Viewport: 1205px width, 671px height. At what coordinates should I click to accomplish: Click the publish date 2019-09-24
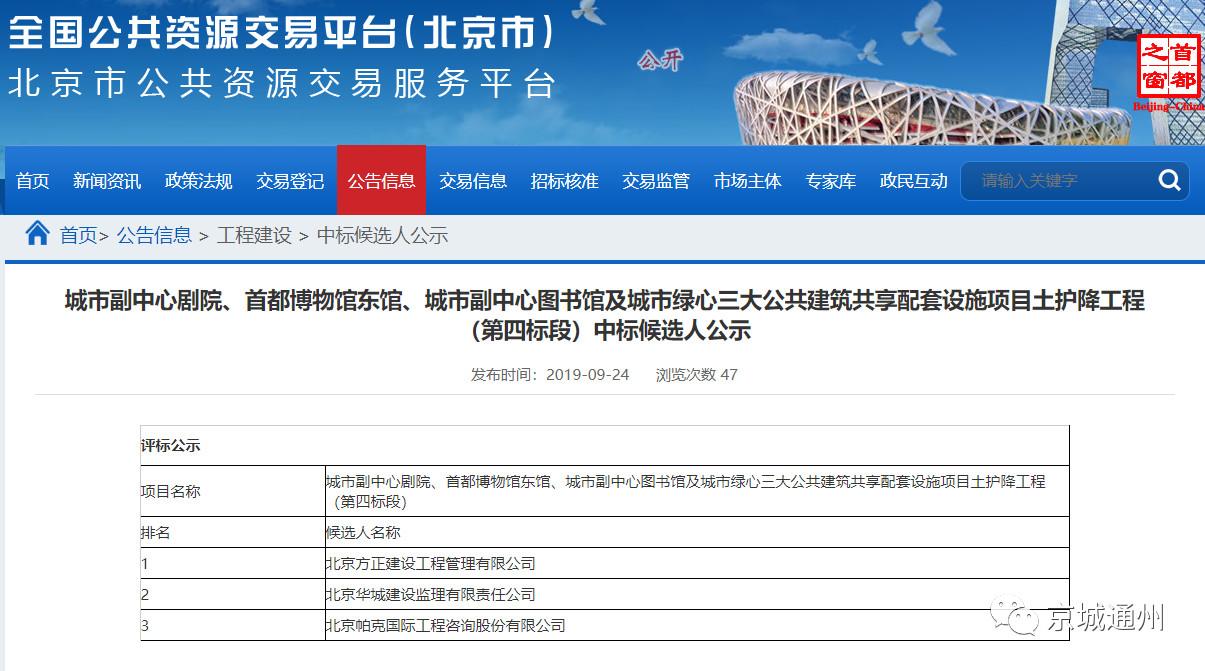coord(588,375)
